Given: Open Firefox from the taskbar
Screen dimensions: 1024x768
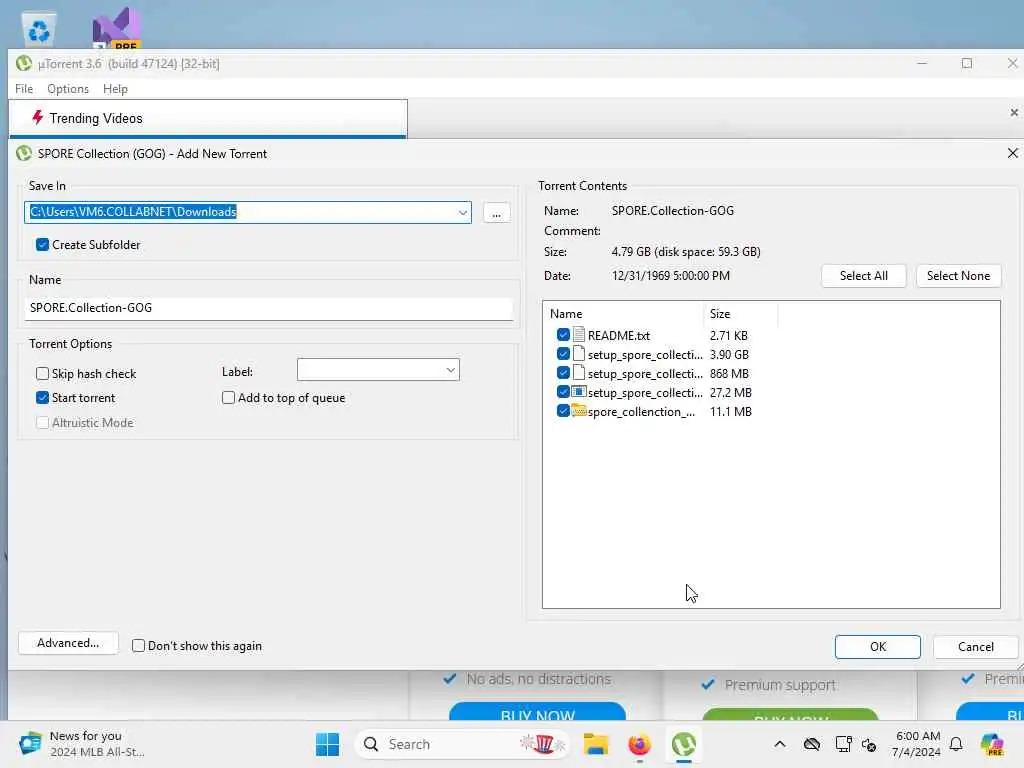Looking at the screenshot, I should [x=639, y=744].
